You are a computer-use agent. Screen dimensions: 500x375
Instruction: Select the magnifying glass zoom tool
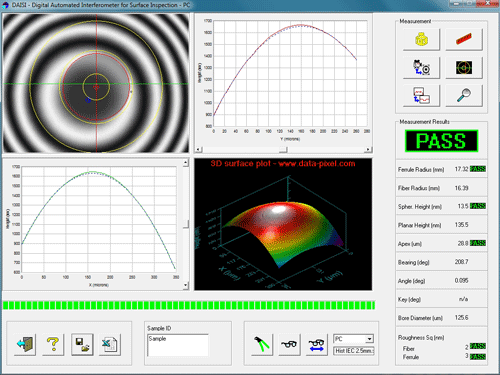pos(464,96)
